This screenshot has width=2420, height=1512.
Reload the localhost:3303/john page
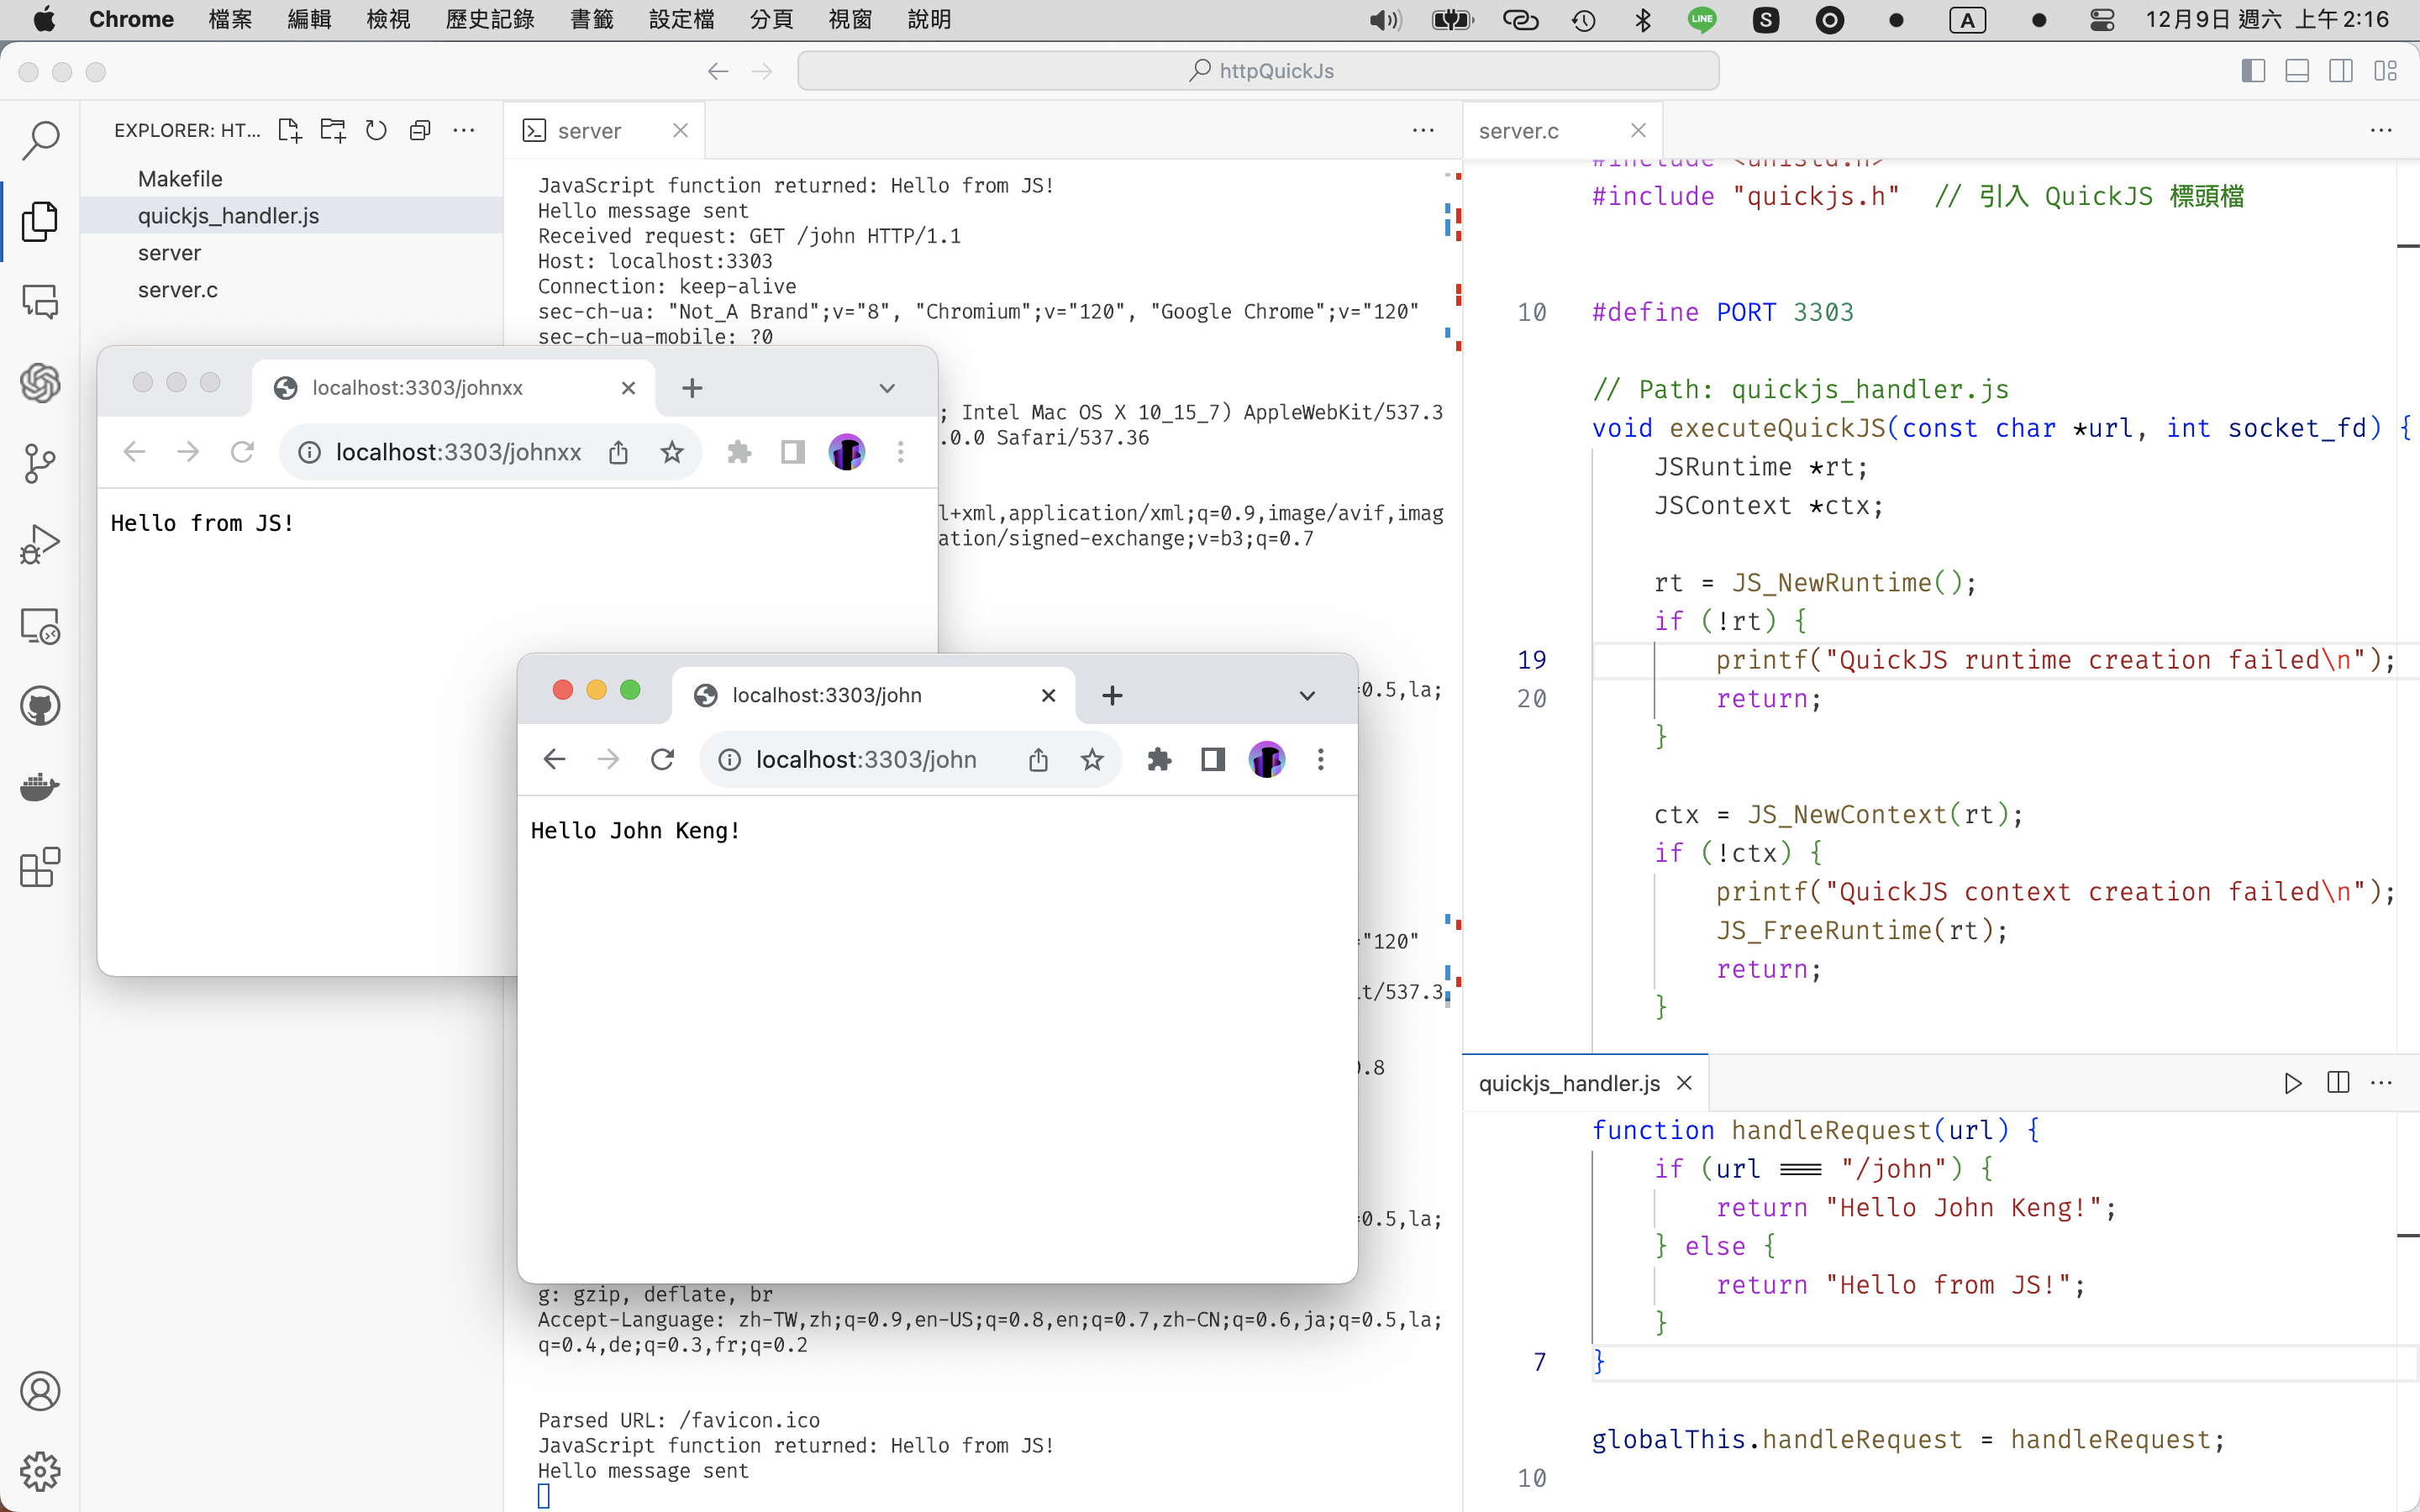[662, 760]
